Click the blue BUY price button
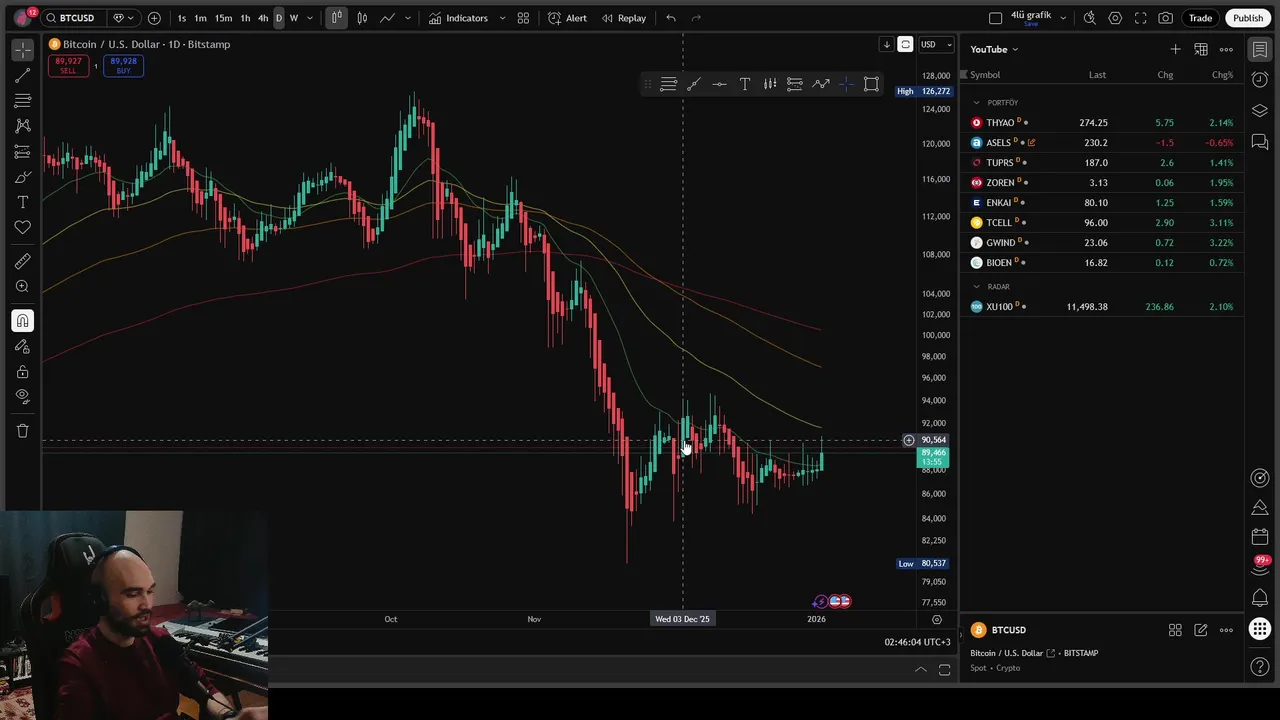This screenshot has height=720, width=1280. tap(124, 65)
